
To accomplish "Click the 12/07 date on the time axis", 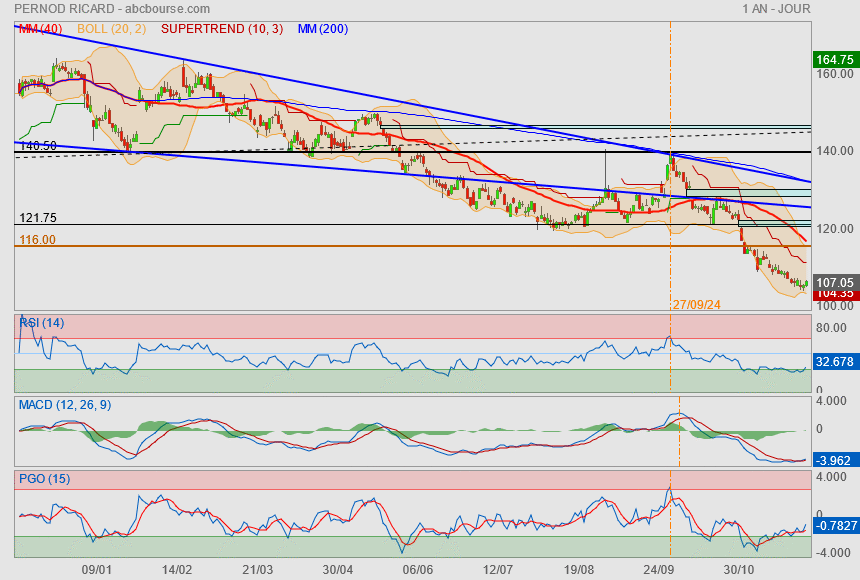I will tap(497, 570).
